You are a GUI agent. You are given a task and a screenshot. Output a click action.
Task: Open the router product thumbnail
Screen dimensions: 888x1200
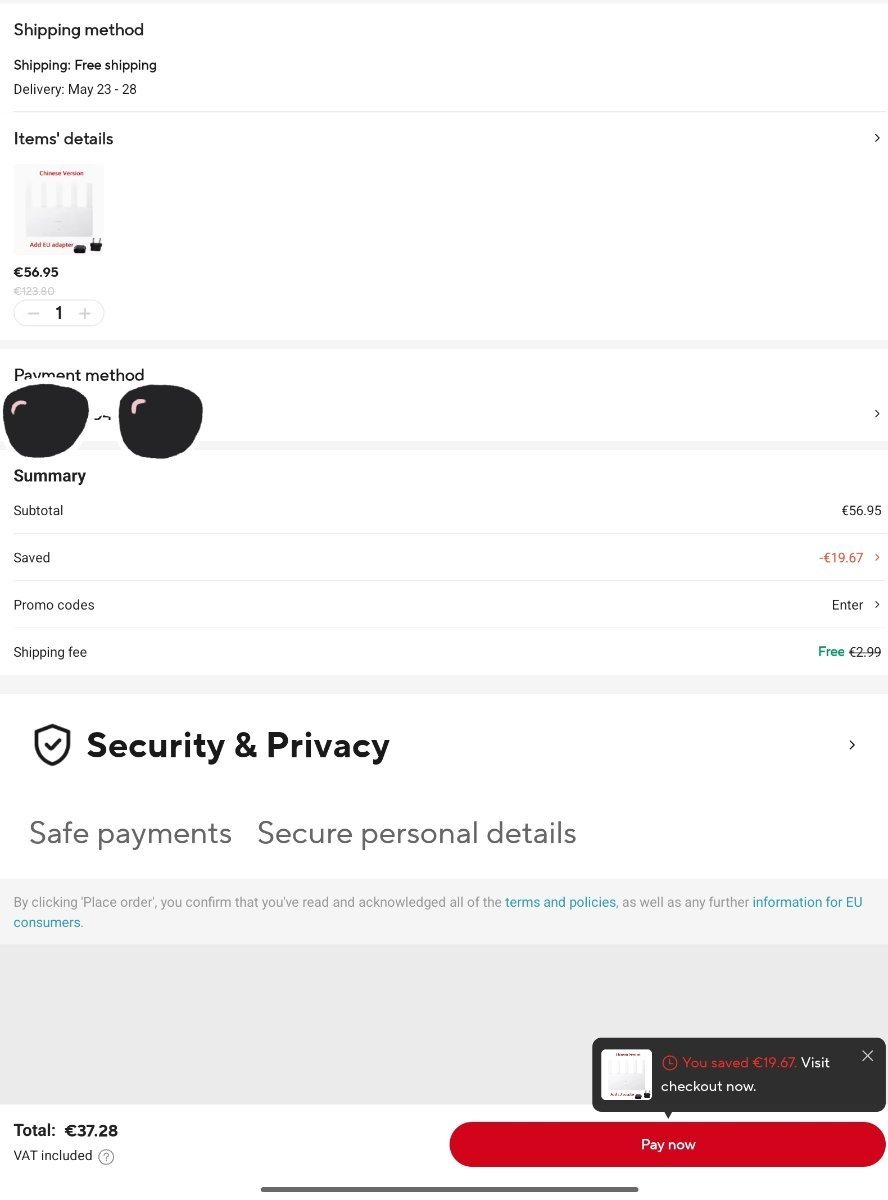(59, 209)
